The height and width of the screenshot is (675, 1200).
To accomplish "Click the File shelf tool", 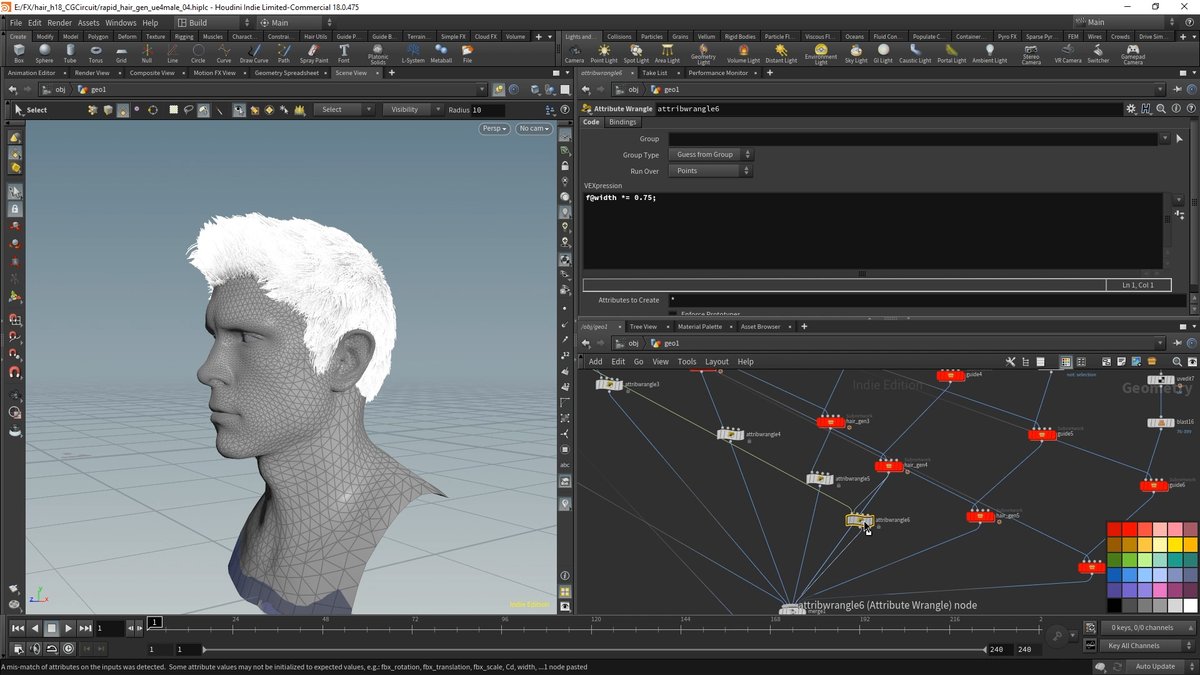I will click(467, 52).
